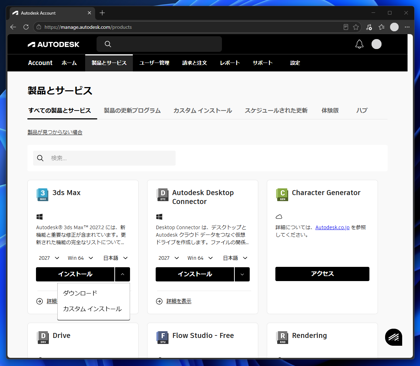This screenshot has height=366, width=420.
Task: Collapse the 3ds Max install options arrow
Action: [x=122, y=274]
